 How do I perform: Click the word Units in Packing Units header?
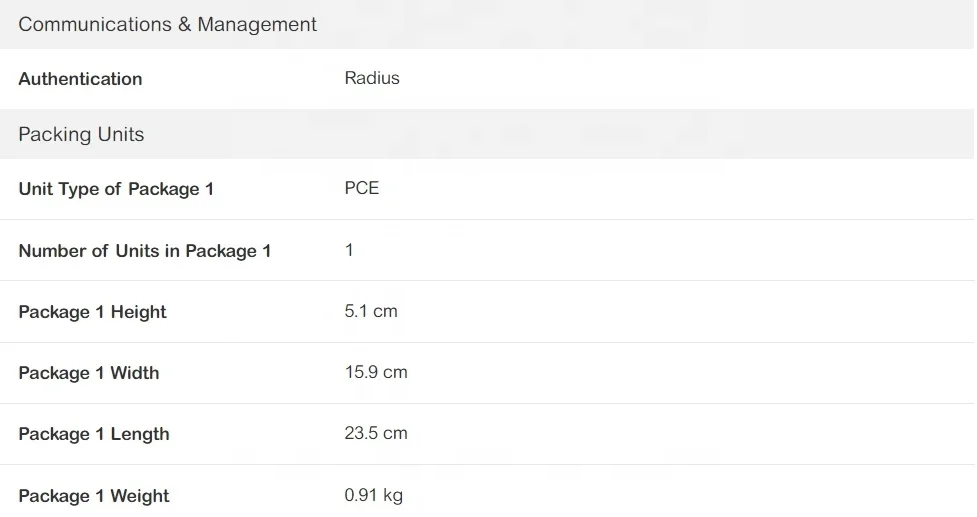pos(121,135)
